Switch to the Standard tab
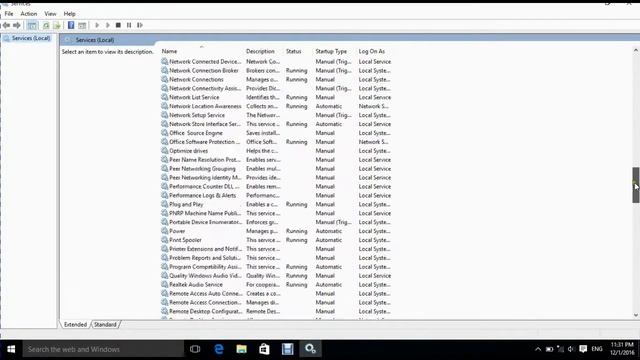Screen dimensions: 640x360 (105, 324)
